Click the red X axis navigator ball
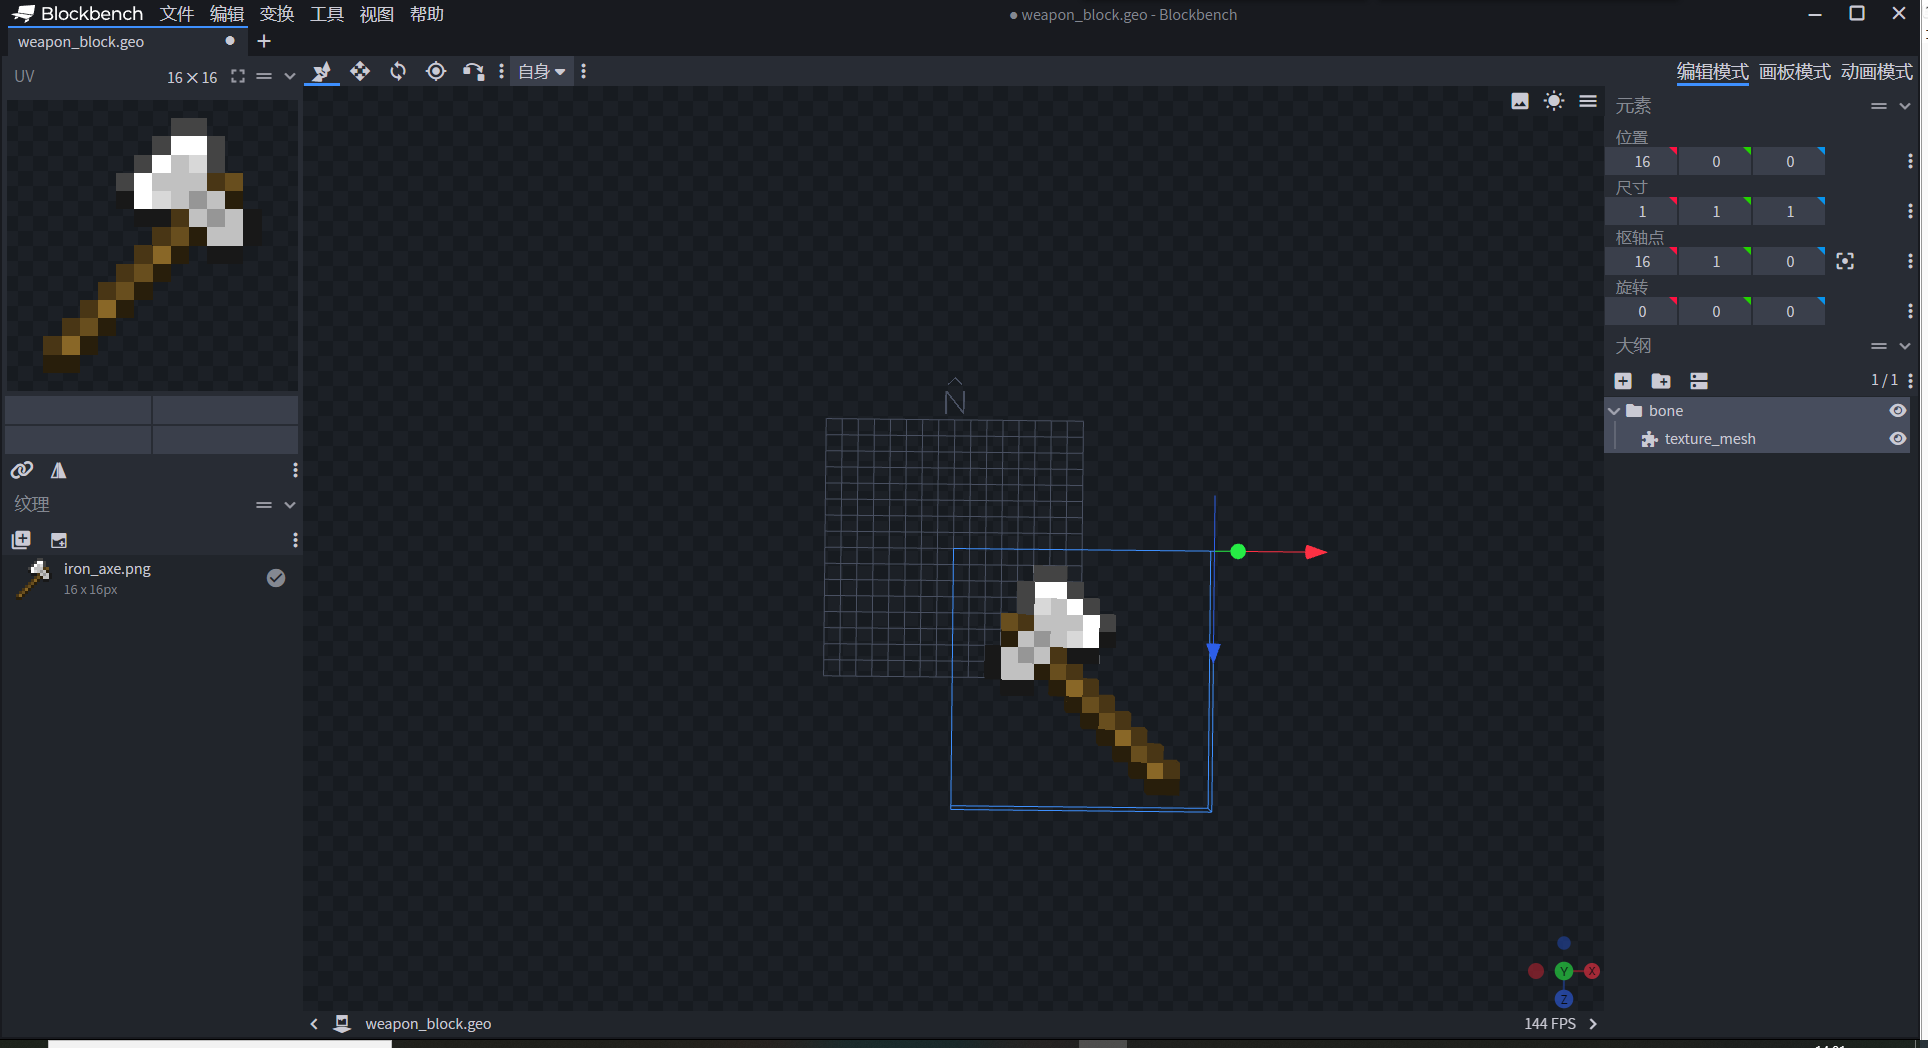This screenshot has height=1048, width=1928. tap(1592, 971)
